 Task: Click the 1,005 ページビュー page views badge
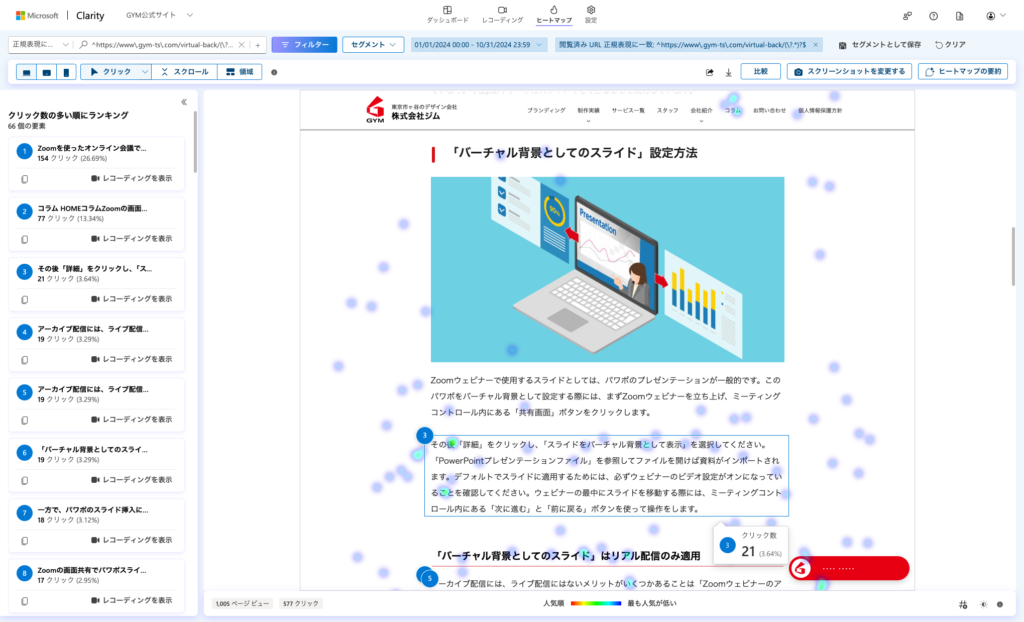pos(242,604)
